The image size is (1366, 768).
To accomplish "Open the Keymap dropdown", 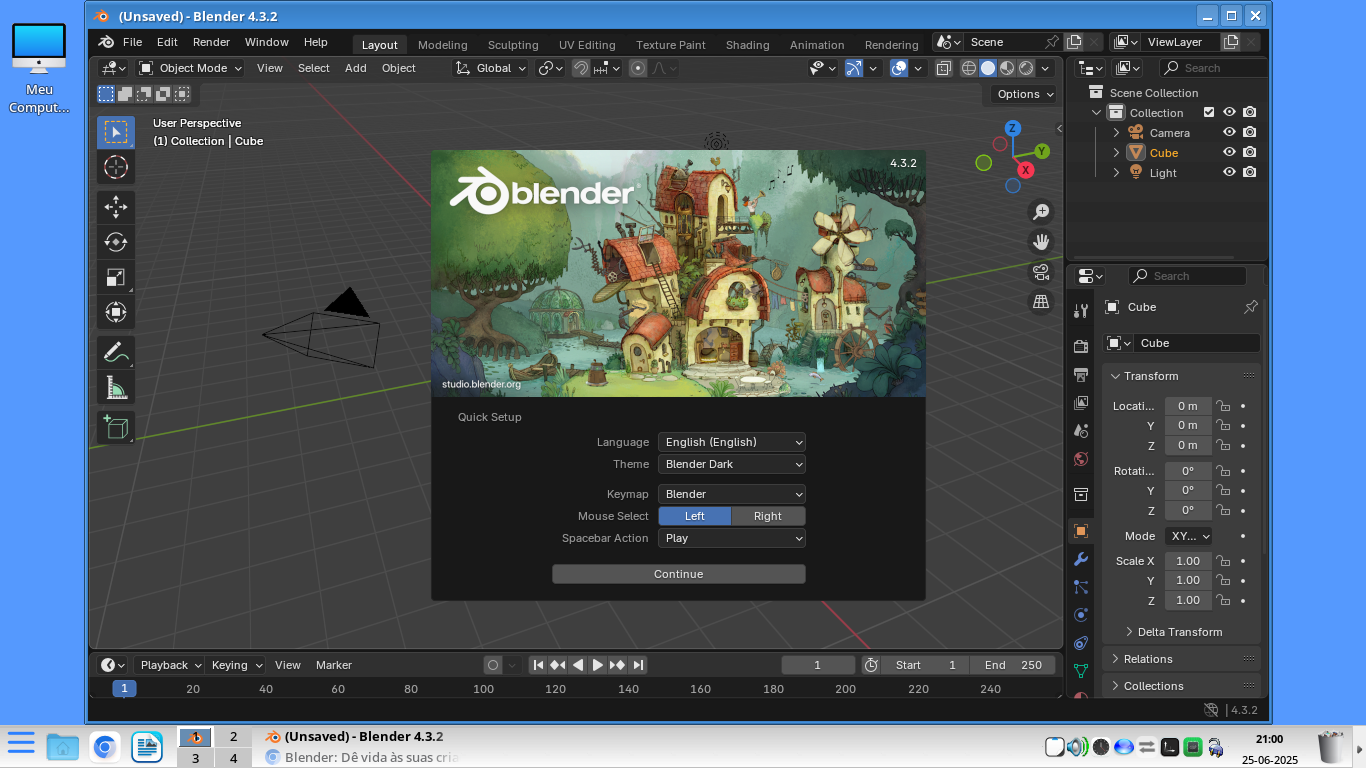I will click(732, 494).
